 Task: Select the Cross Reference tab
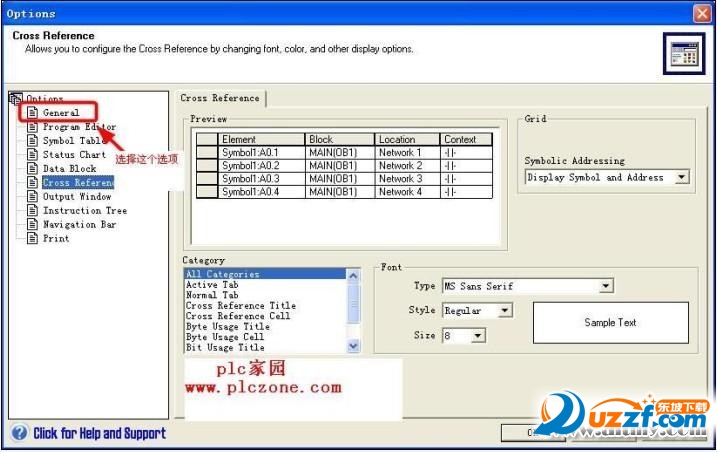pos(220,98)
